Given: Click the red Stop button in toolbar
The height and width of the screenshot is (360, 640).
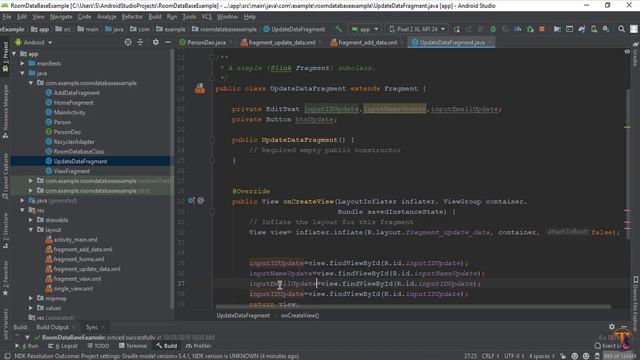Looking at the screenshot, I should coord(542,29).
